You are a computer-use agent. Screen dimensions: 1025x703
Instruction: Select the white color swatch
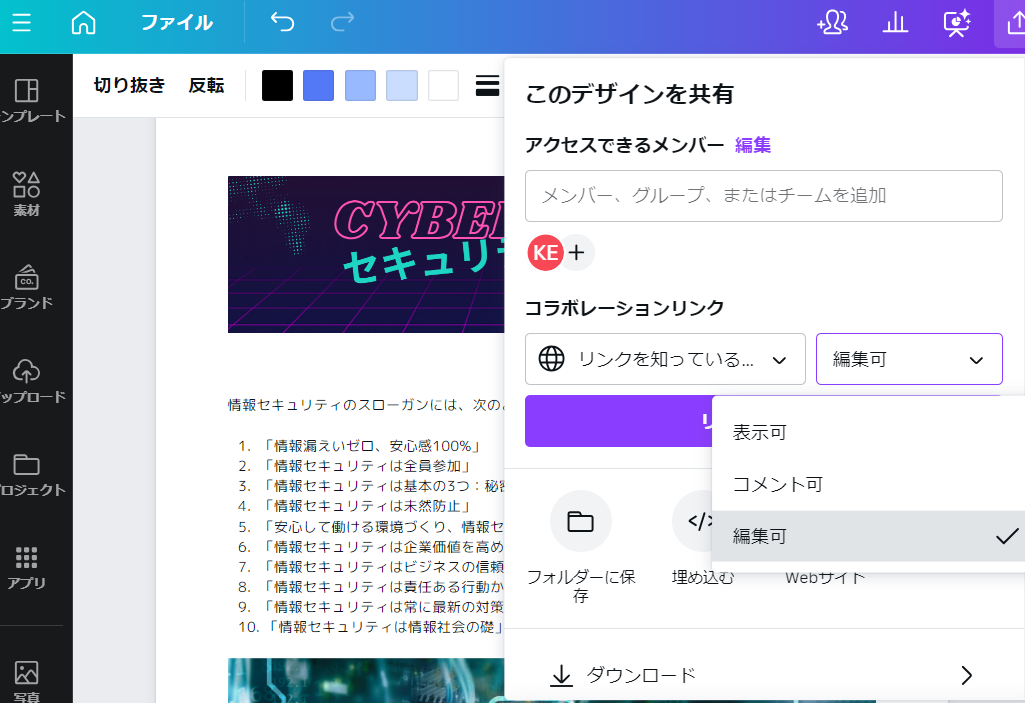pos(443,86)
